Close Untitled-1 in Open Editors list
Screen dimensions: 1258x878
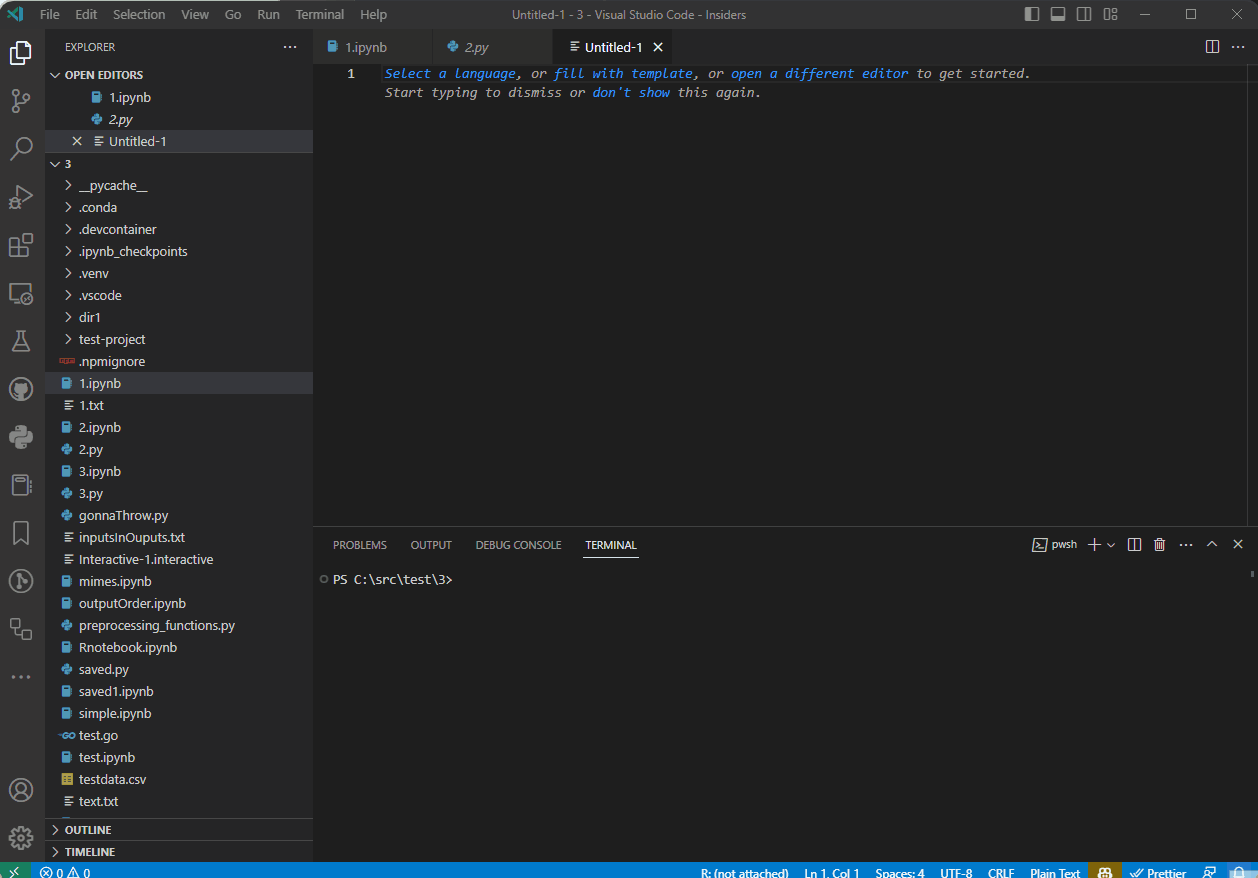point(77,141)
